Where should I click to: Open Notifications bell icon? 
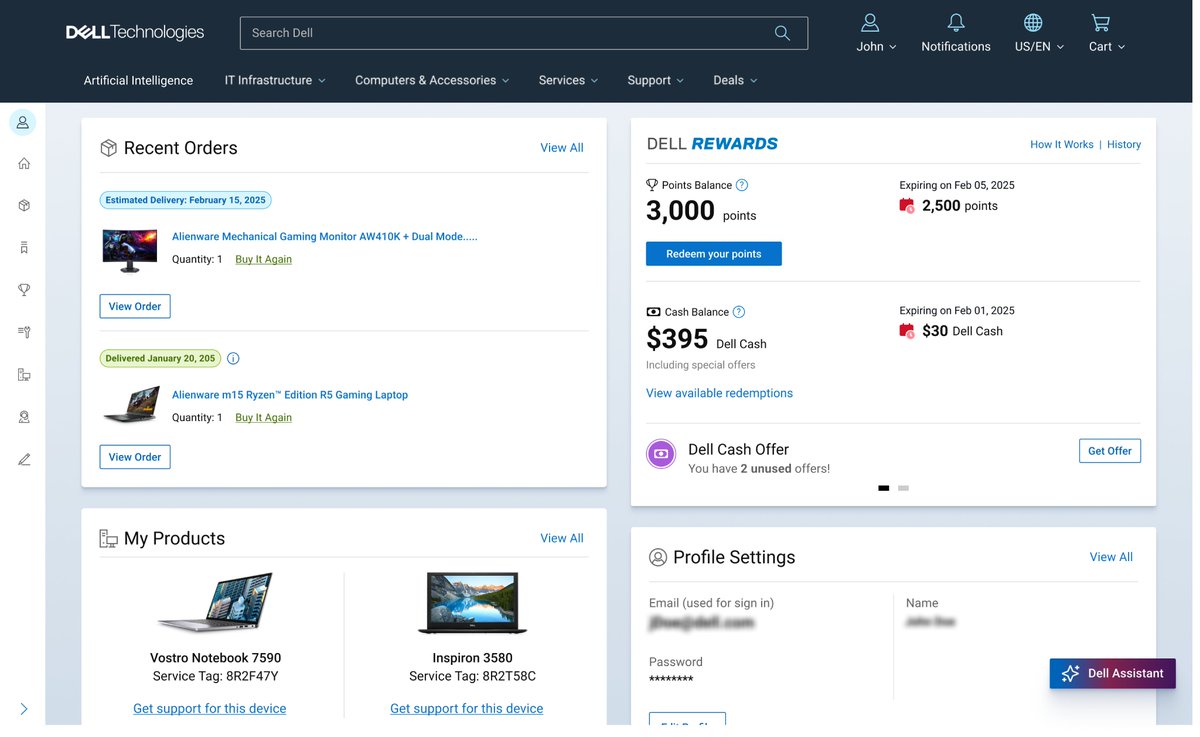click(956, 22)
